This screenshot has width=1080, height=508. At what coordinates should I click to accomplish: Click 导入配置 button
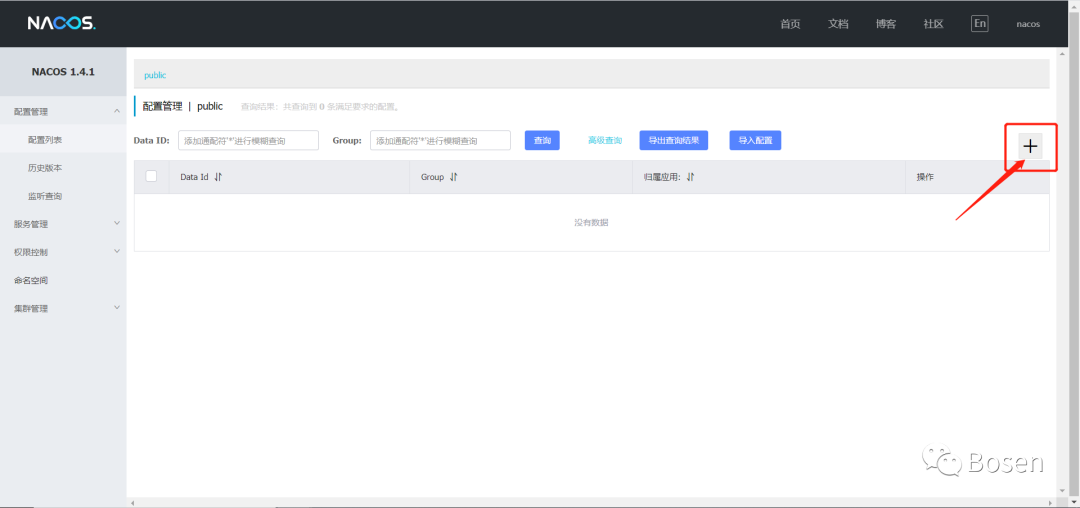click(x=755, y=140)
